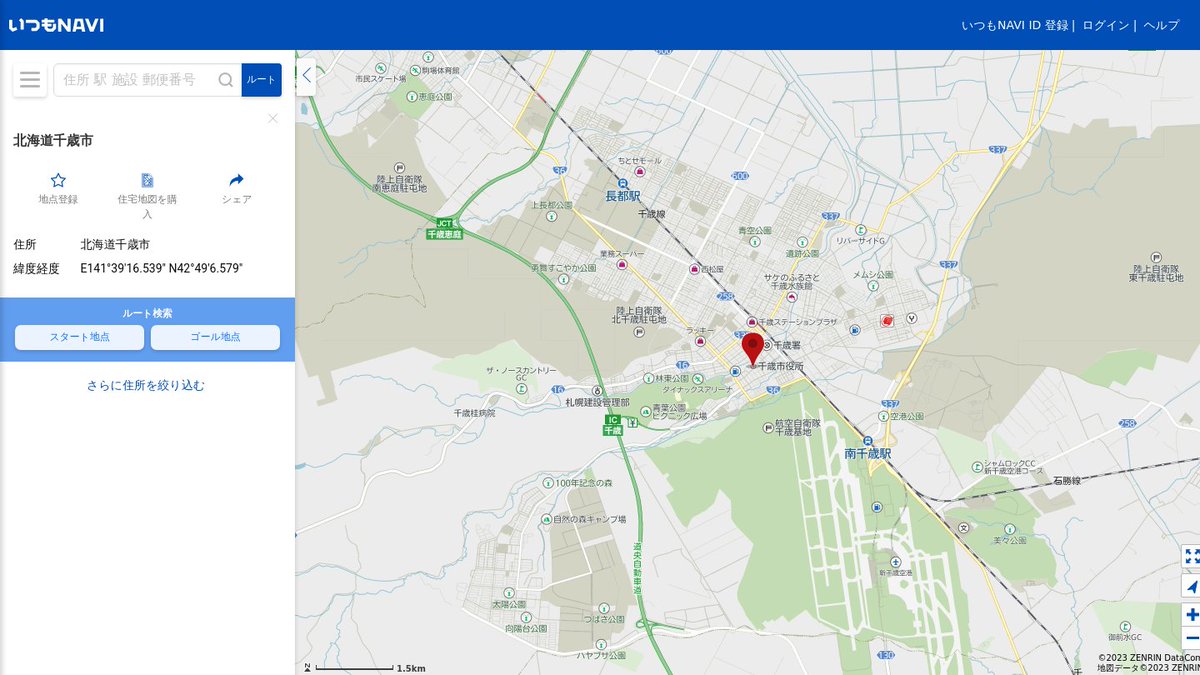The height and width of the screenshot is (675, 1200).
Task: Click the 自然の森キャンプ場 map label
Action: click(x=589, y=519)
